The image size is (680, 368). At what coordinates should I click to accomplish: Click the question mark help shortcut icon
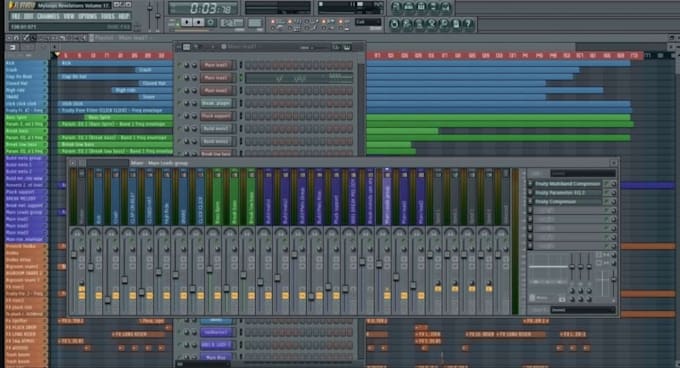click(468, 24)
